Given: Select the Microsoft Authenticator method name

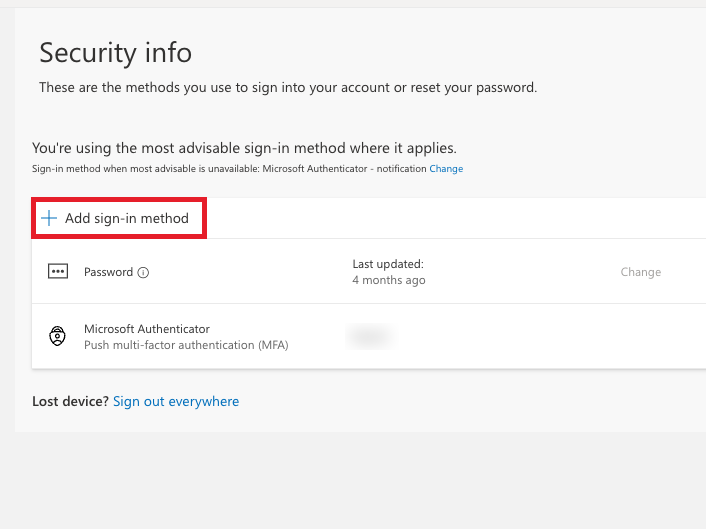Looking at the screenshot, I should (147, 329).
